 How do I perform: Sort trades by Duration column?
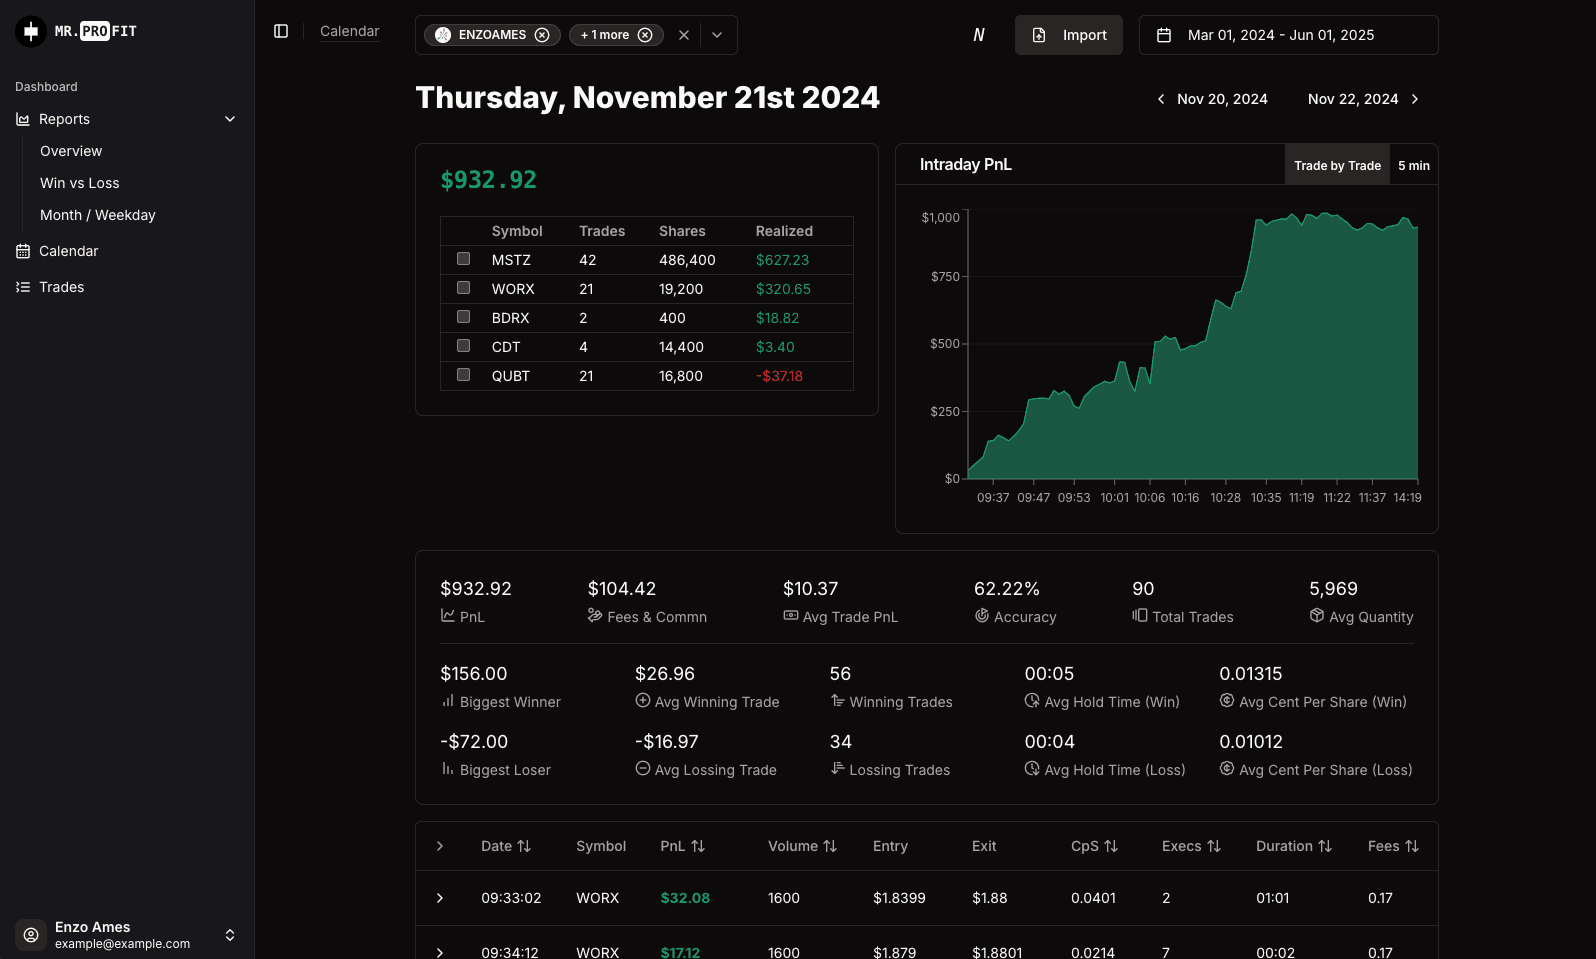point(1294,846)
